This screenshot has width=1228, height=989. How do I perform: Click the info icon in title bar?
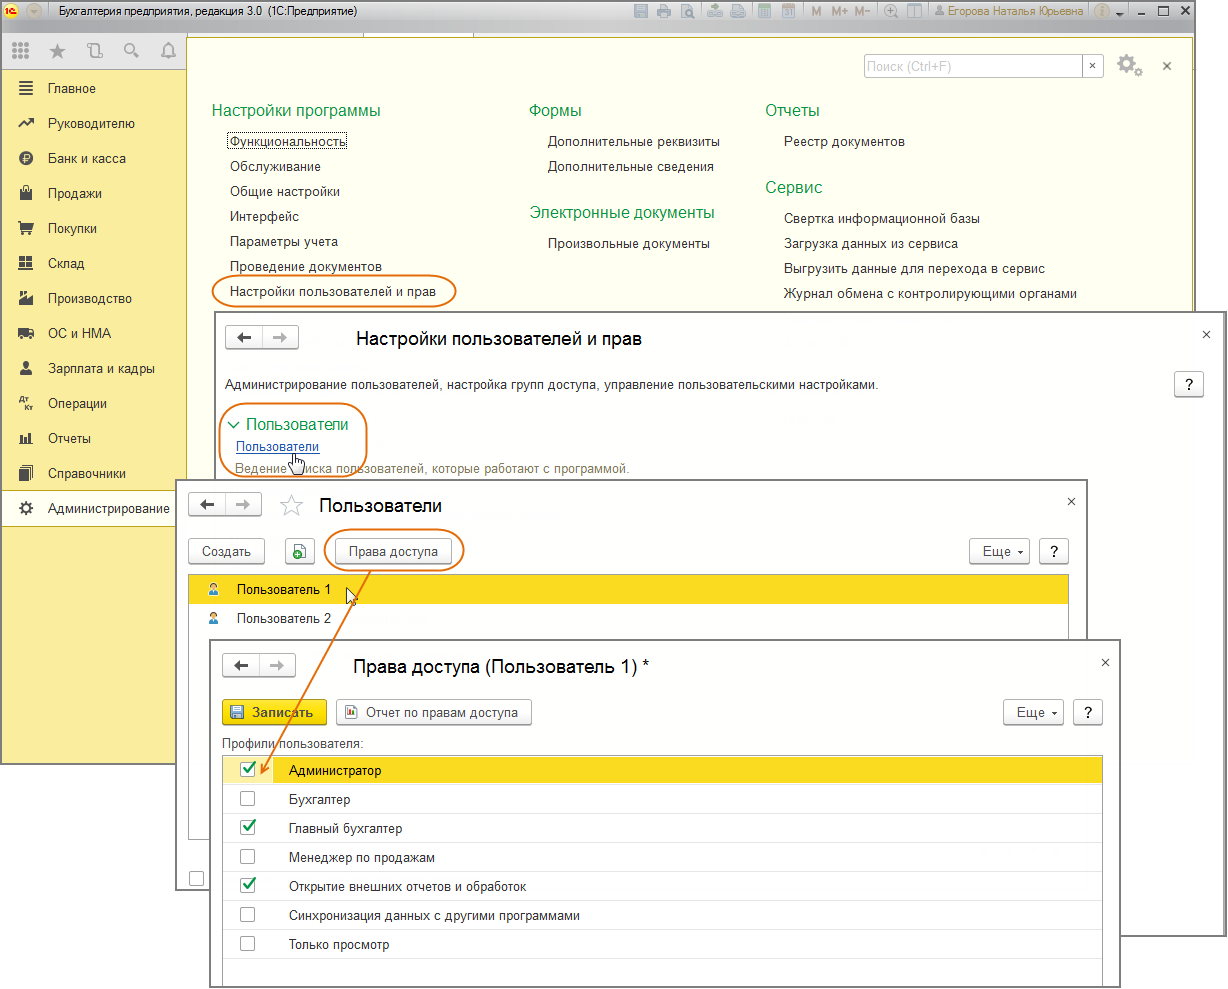[1102, 11]
